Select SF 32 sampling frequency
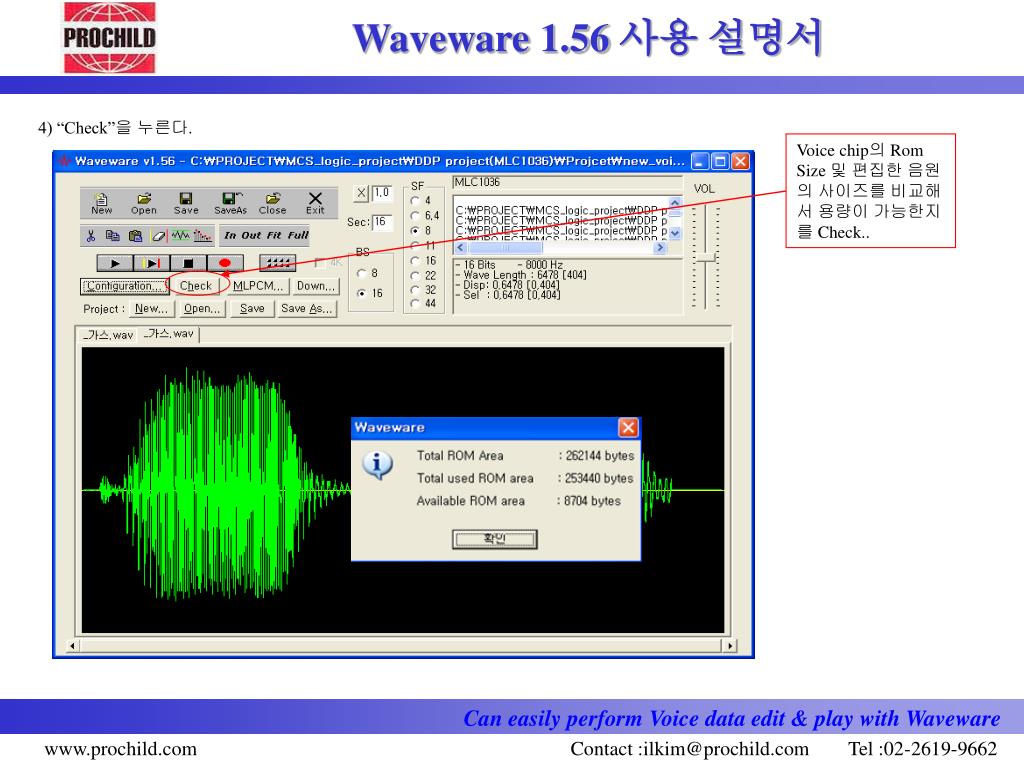 [415, 289]
